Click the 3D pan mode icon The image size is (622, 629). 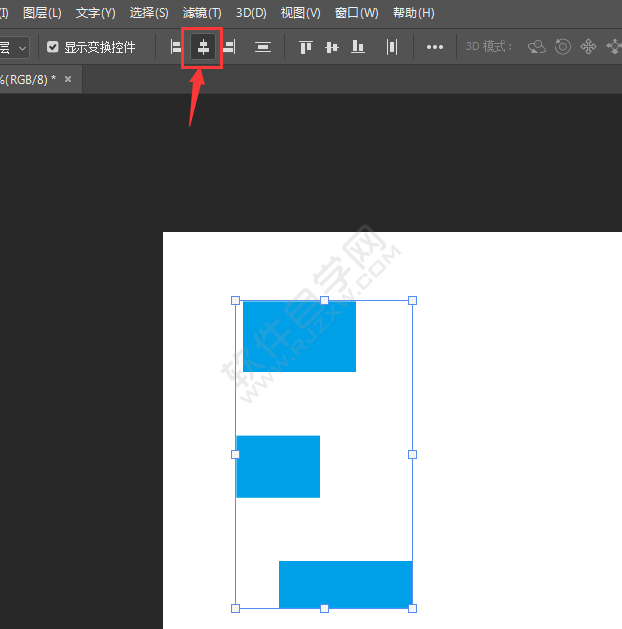coord(588,47)
